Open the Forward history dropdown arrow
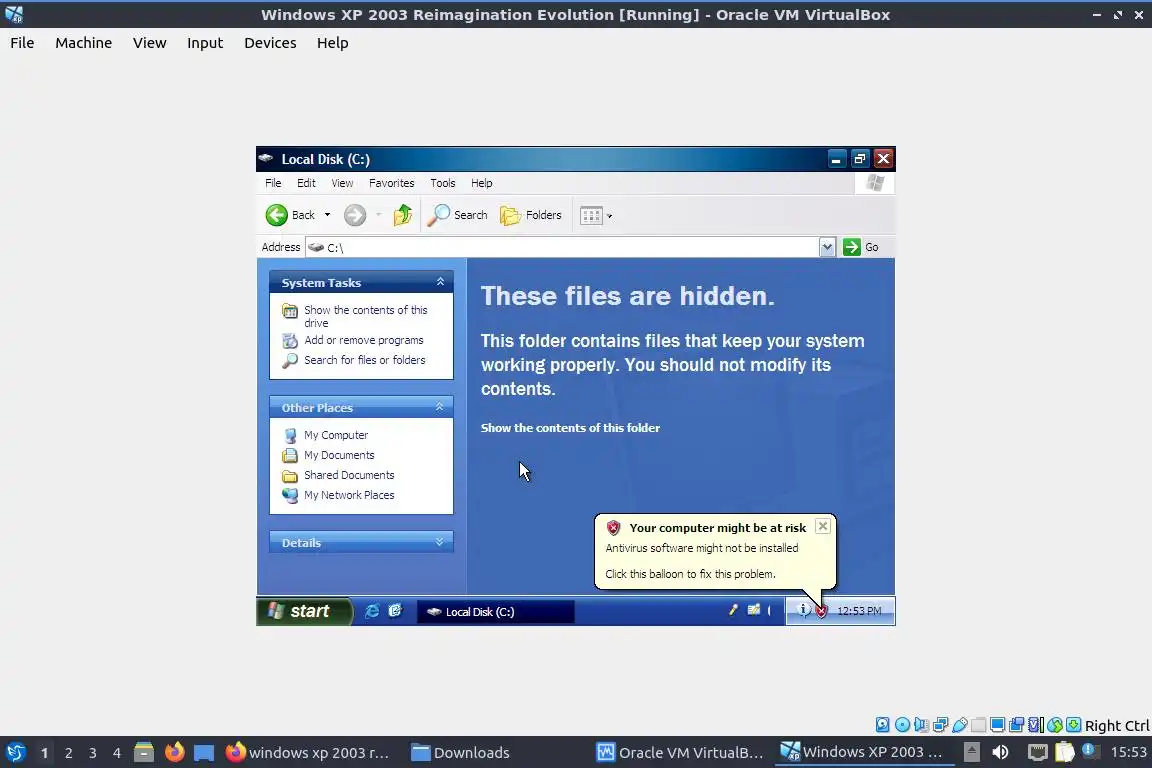1152x768 pixels. (379, 215)
